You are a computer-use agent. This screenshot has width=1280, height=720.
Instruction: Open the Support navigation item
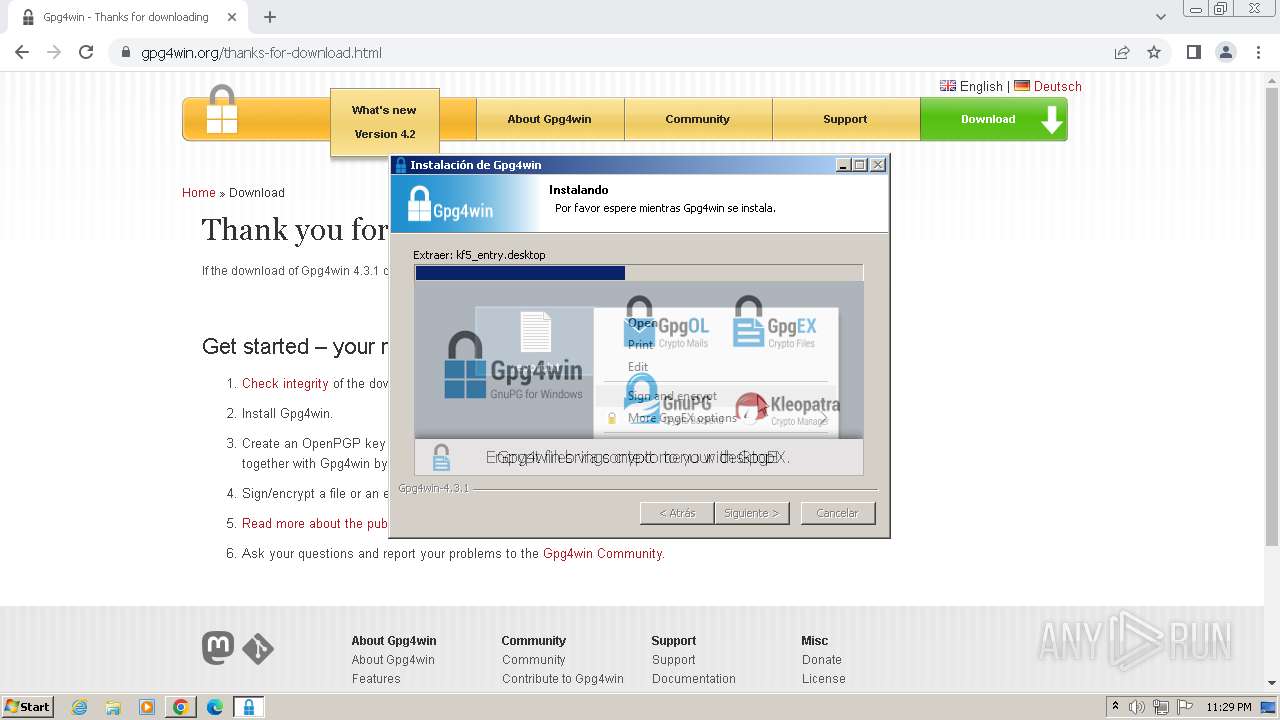point(845,119)
